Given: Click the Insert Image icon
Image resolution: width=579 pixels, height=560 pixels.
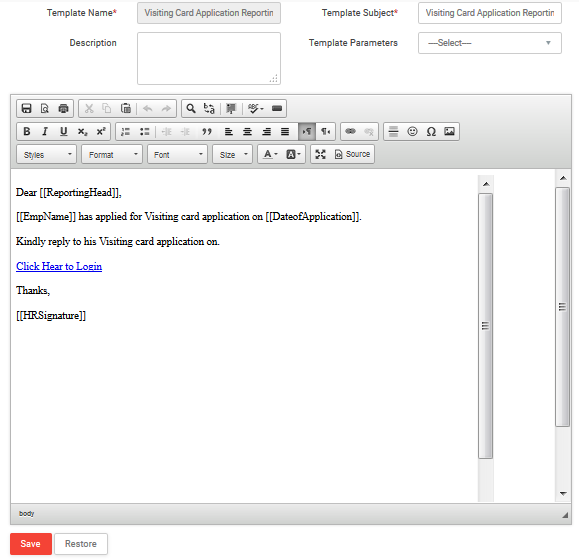Looking at the screenshot, I should point(449,131).
